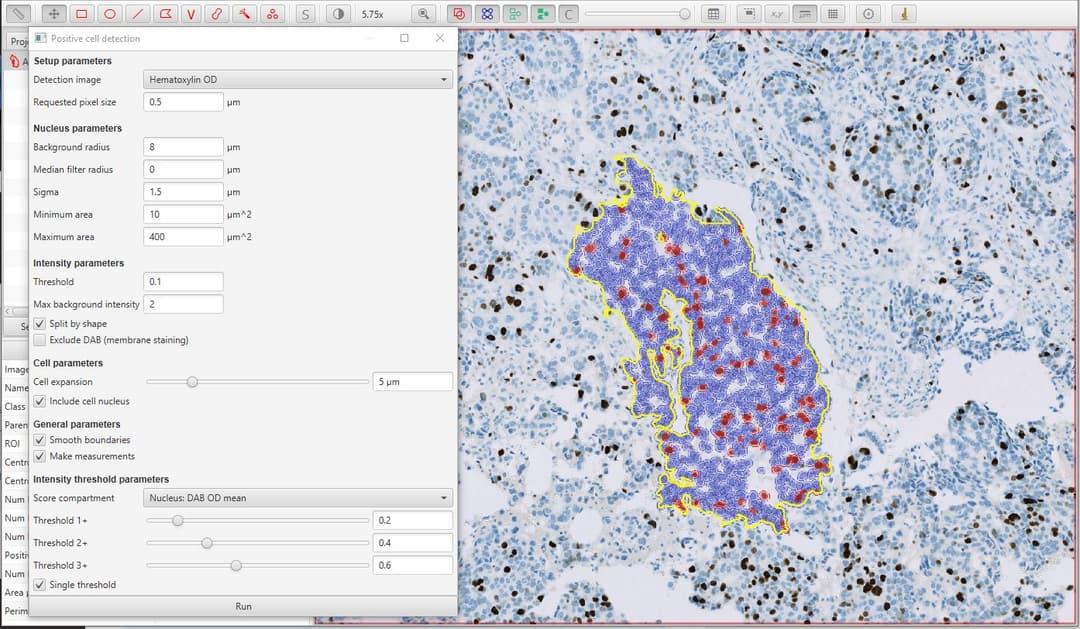This screenshot has width=1080, height=629.
Task: Open the Preferences gear icon
Action: (869, 13)
